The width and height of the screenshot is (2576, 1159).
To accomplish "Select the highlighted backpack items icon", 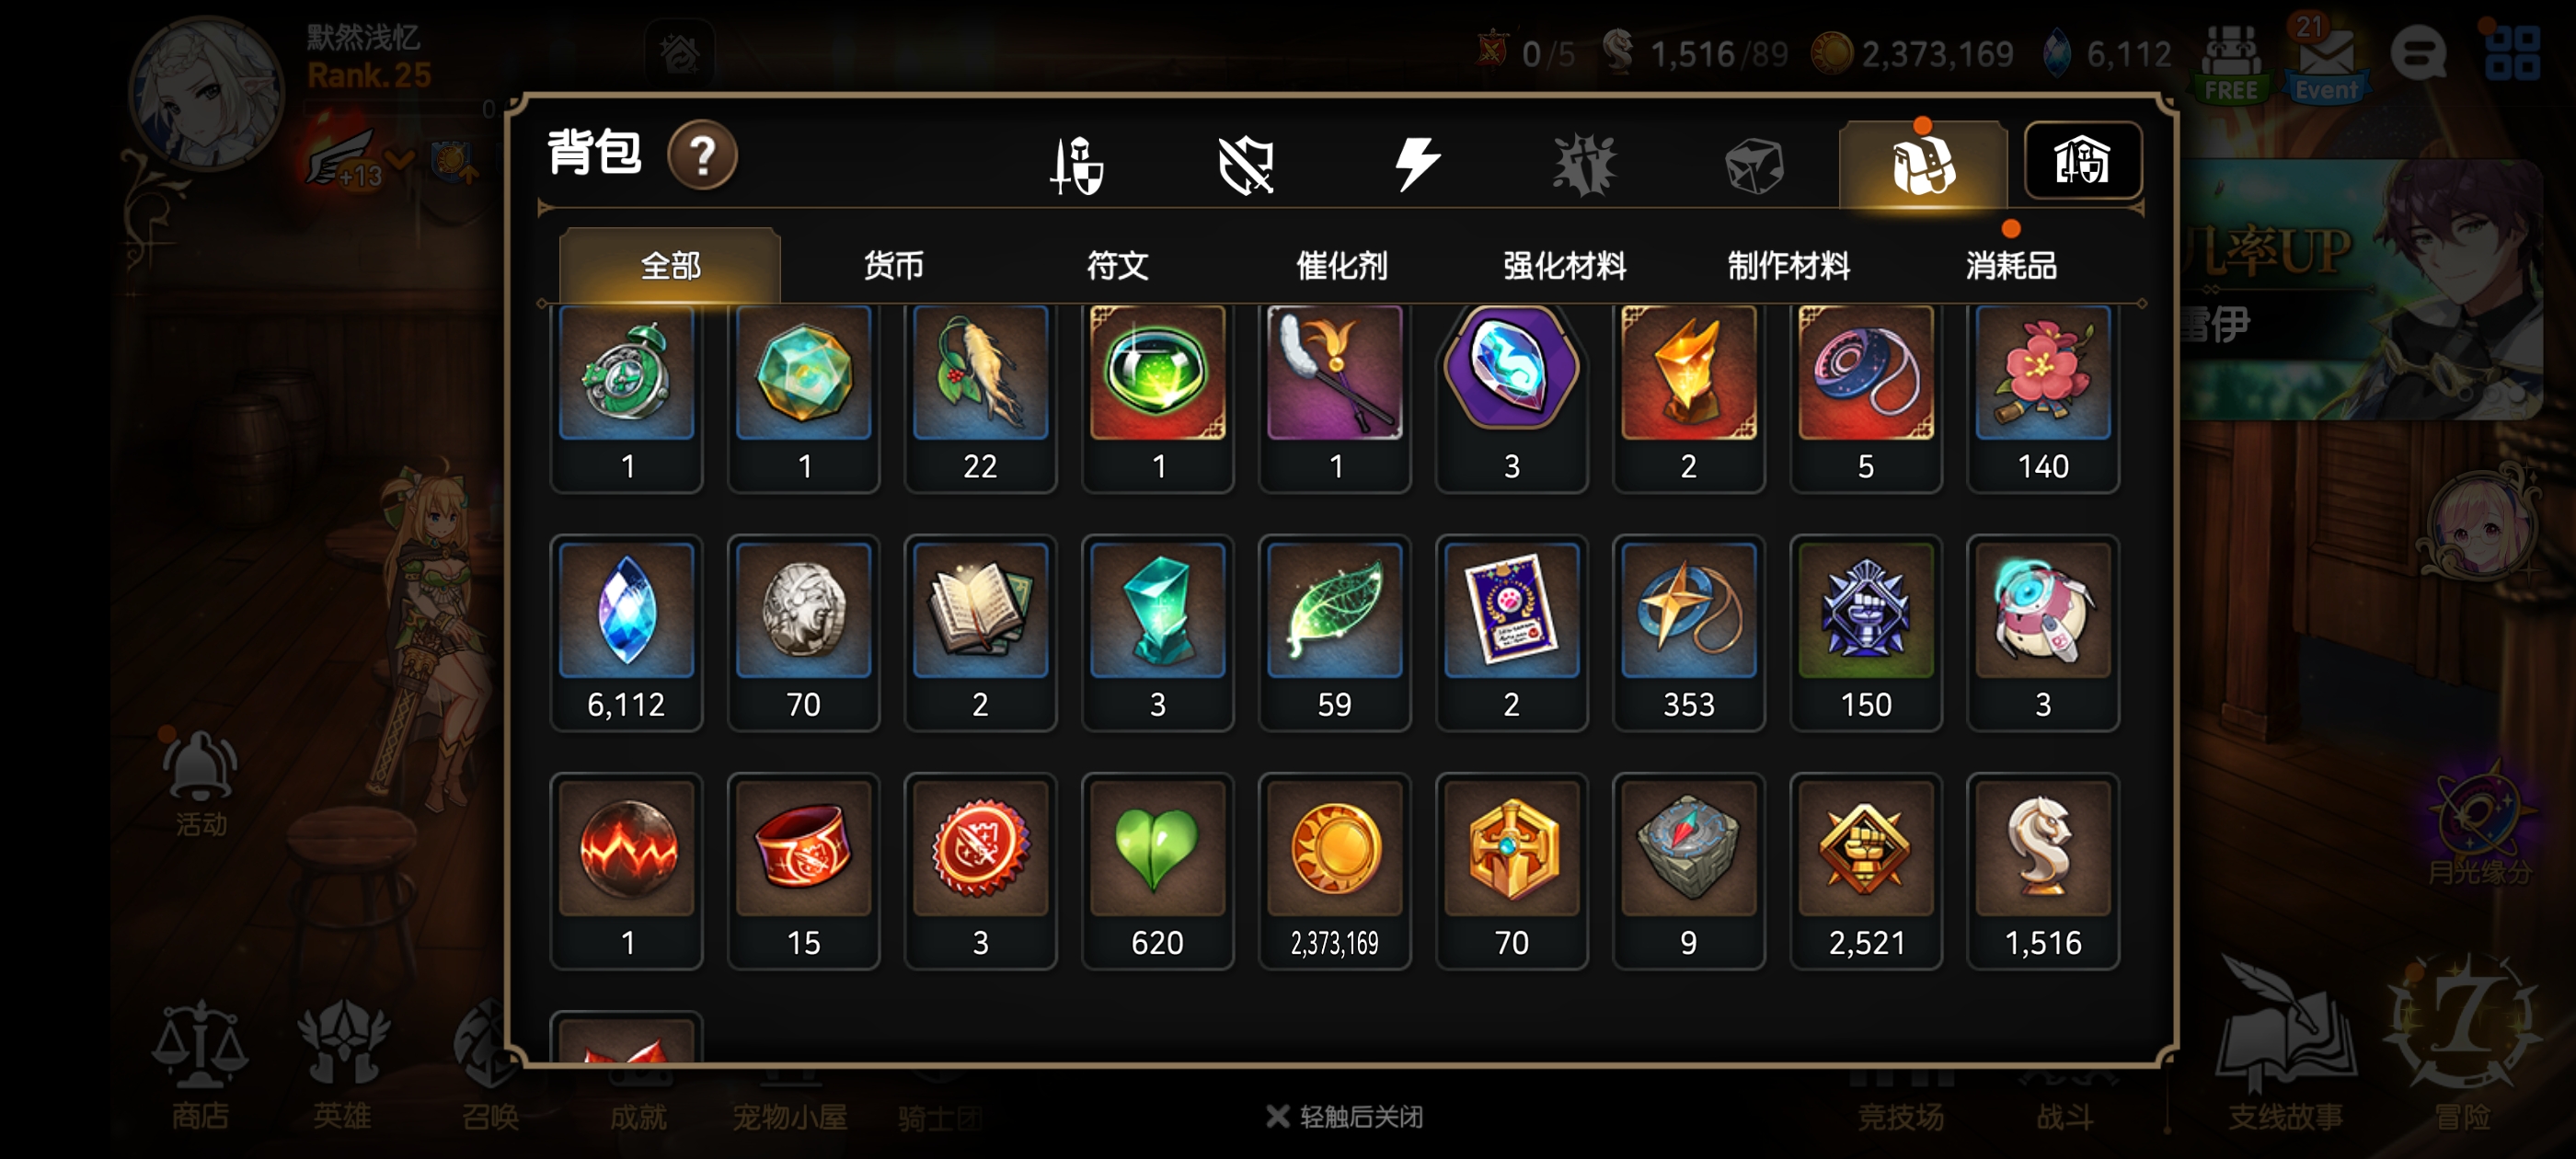I will coord(1922,165).
